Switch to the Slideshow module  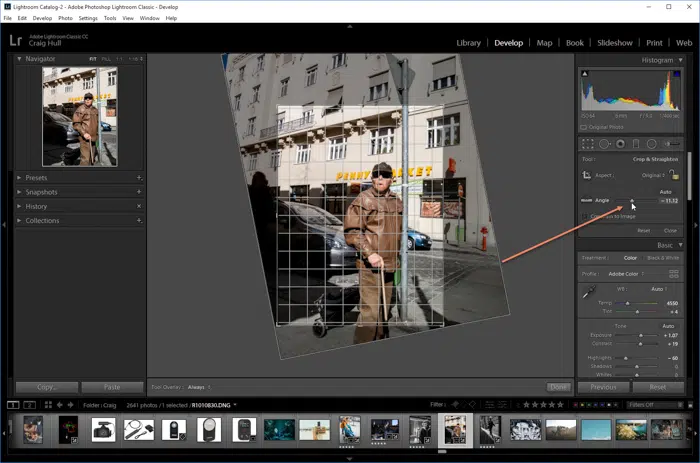coord(615,43)
